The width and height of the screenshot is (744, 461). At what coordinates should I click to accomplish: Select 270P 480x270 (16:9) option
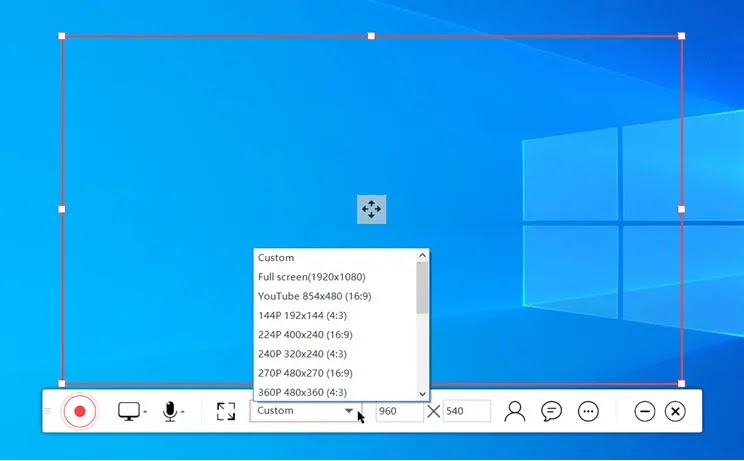click(335, 373)
